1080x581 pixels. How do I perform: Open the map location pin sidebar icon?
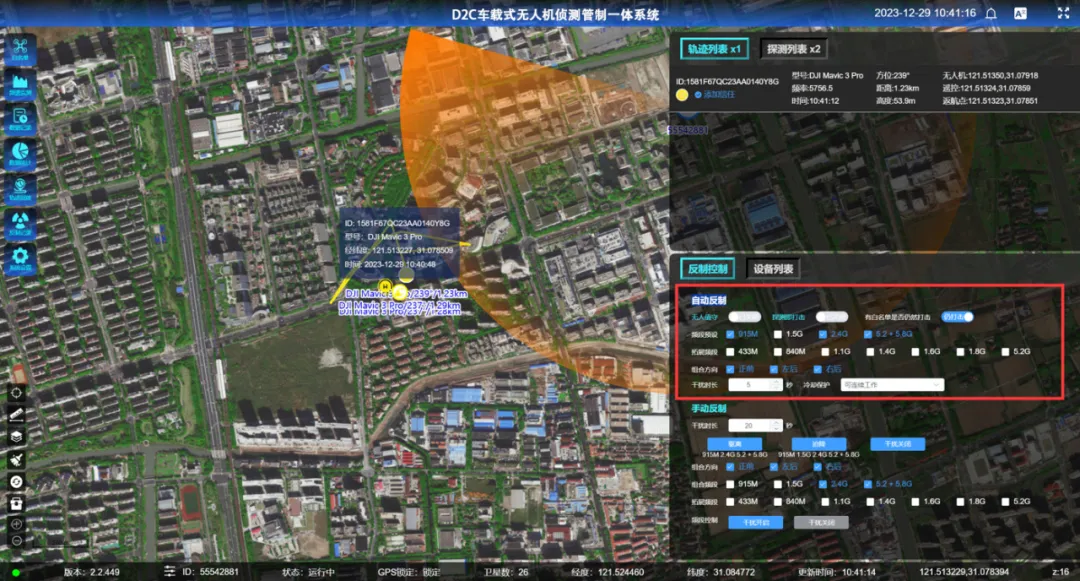[20, 188]
